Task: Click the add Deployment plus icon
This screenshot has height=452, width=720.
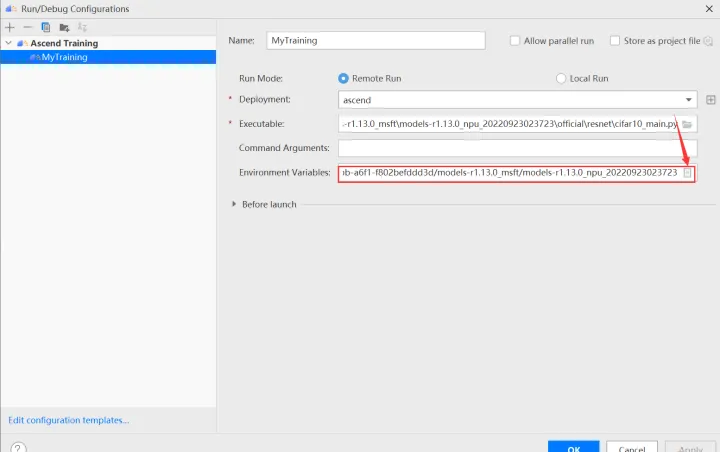Action: tap(711, 100)
